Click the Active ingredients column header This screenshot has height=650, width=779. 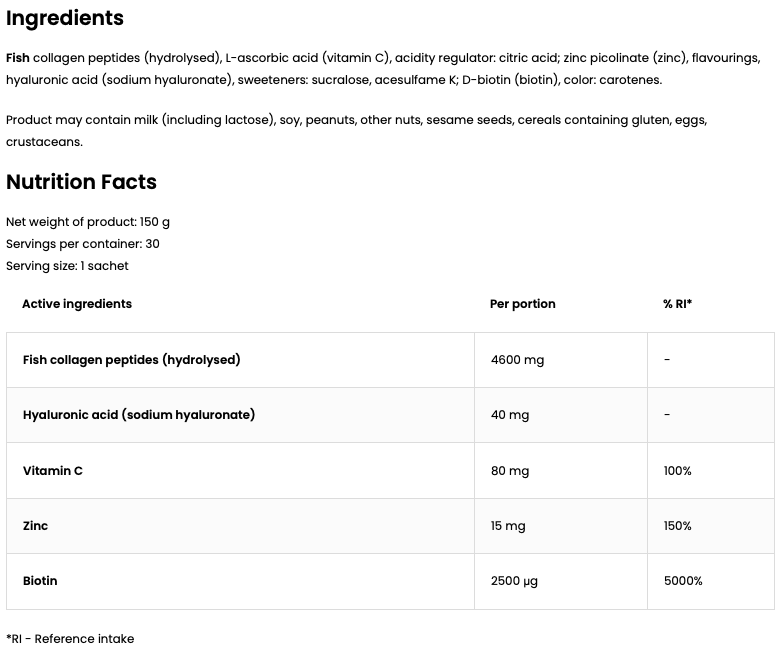77,304
